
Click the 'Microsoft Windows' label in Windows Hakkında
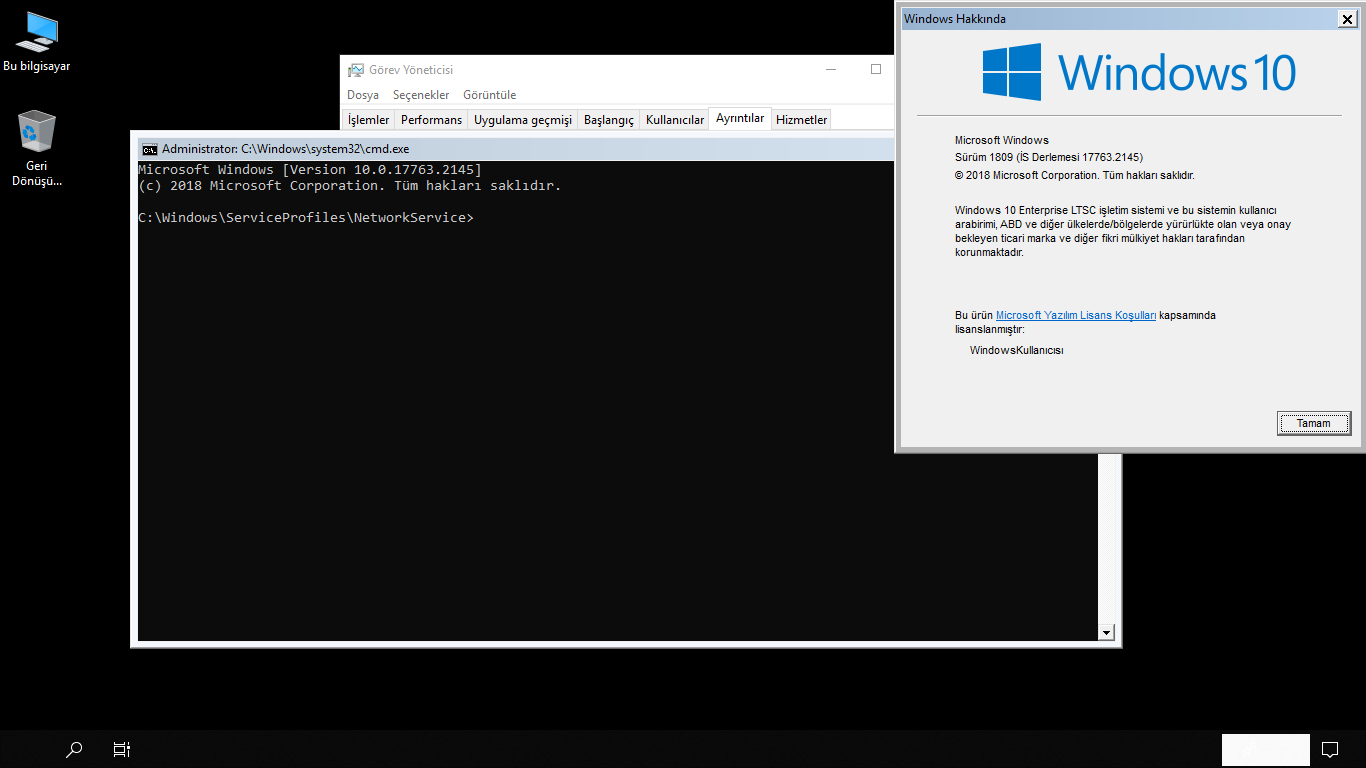[1002, 141]
